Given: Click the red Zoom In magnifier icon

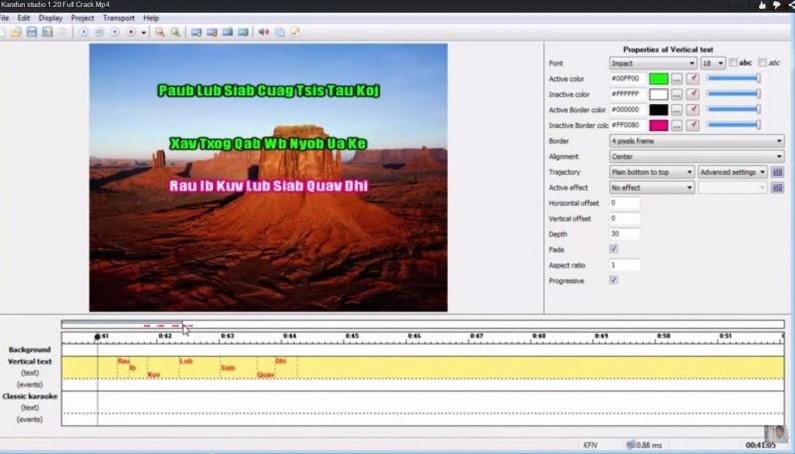Looking at the screenshot, I should coord(160,32).
